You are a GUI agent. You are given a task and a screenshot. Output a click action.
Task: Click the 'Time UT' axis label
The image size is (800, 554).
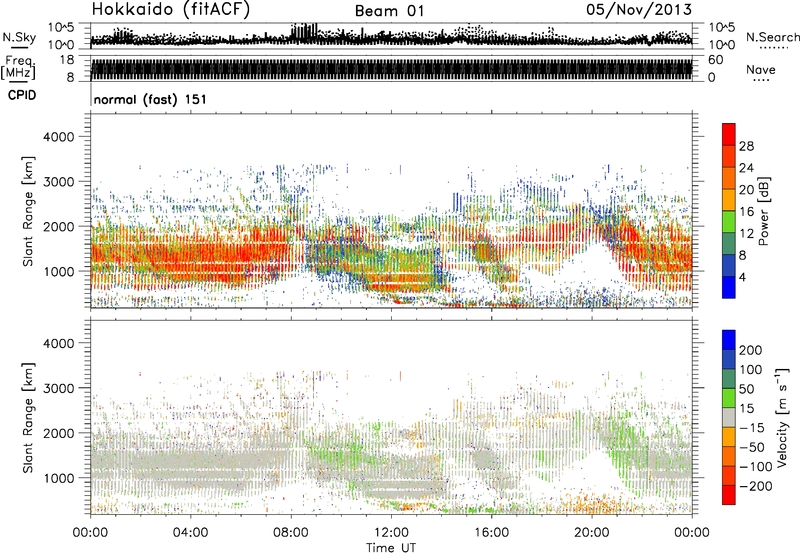391,548
